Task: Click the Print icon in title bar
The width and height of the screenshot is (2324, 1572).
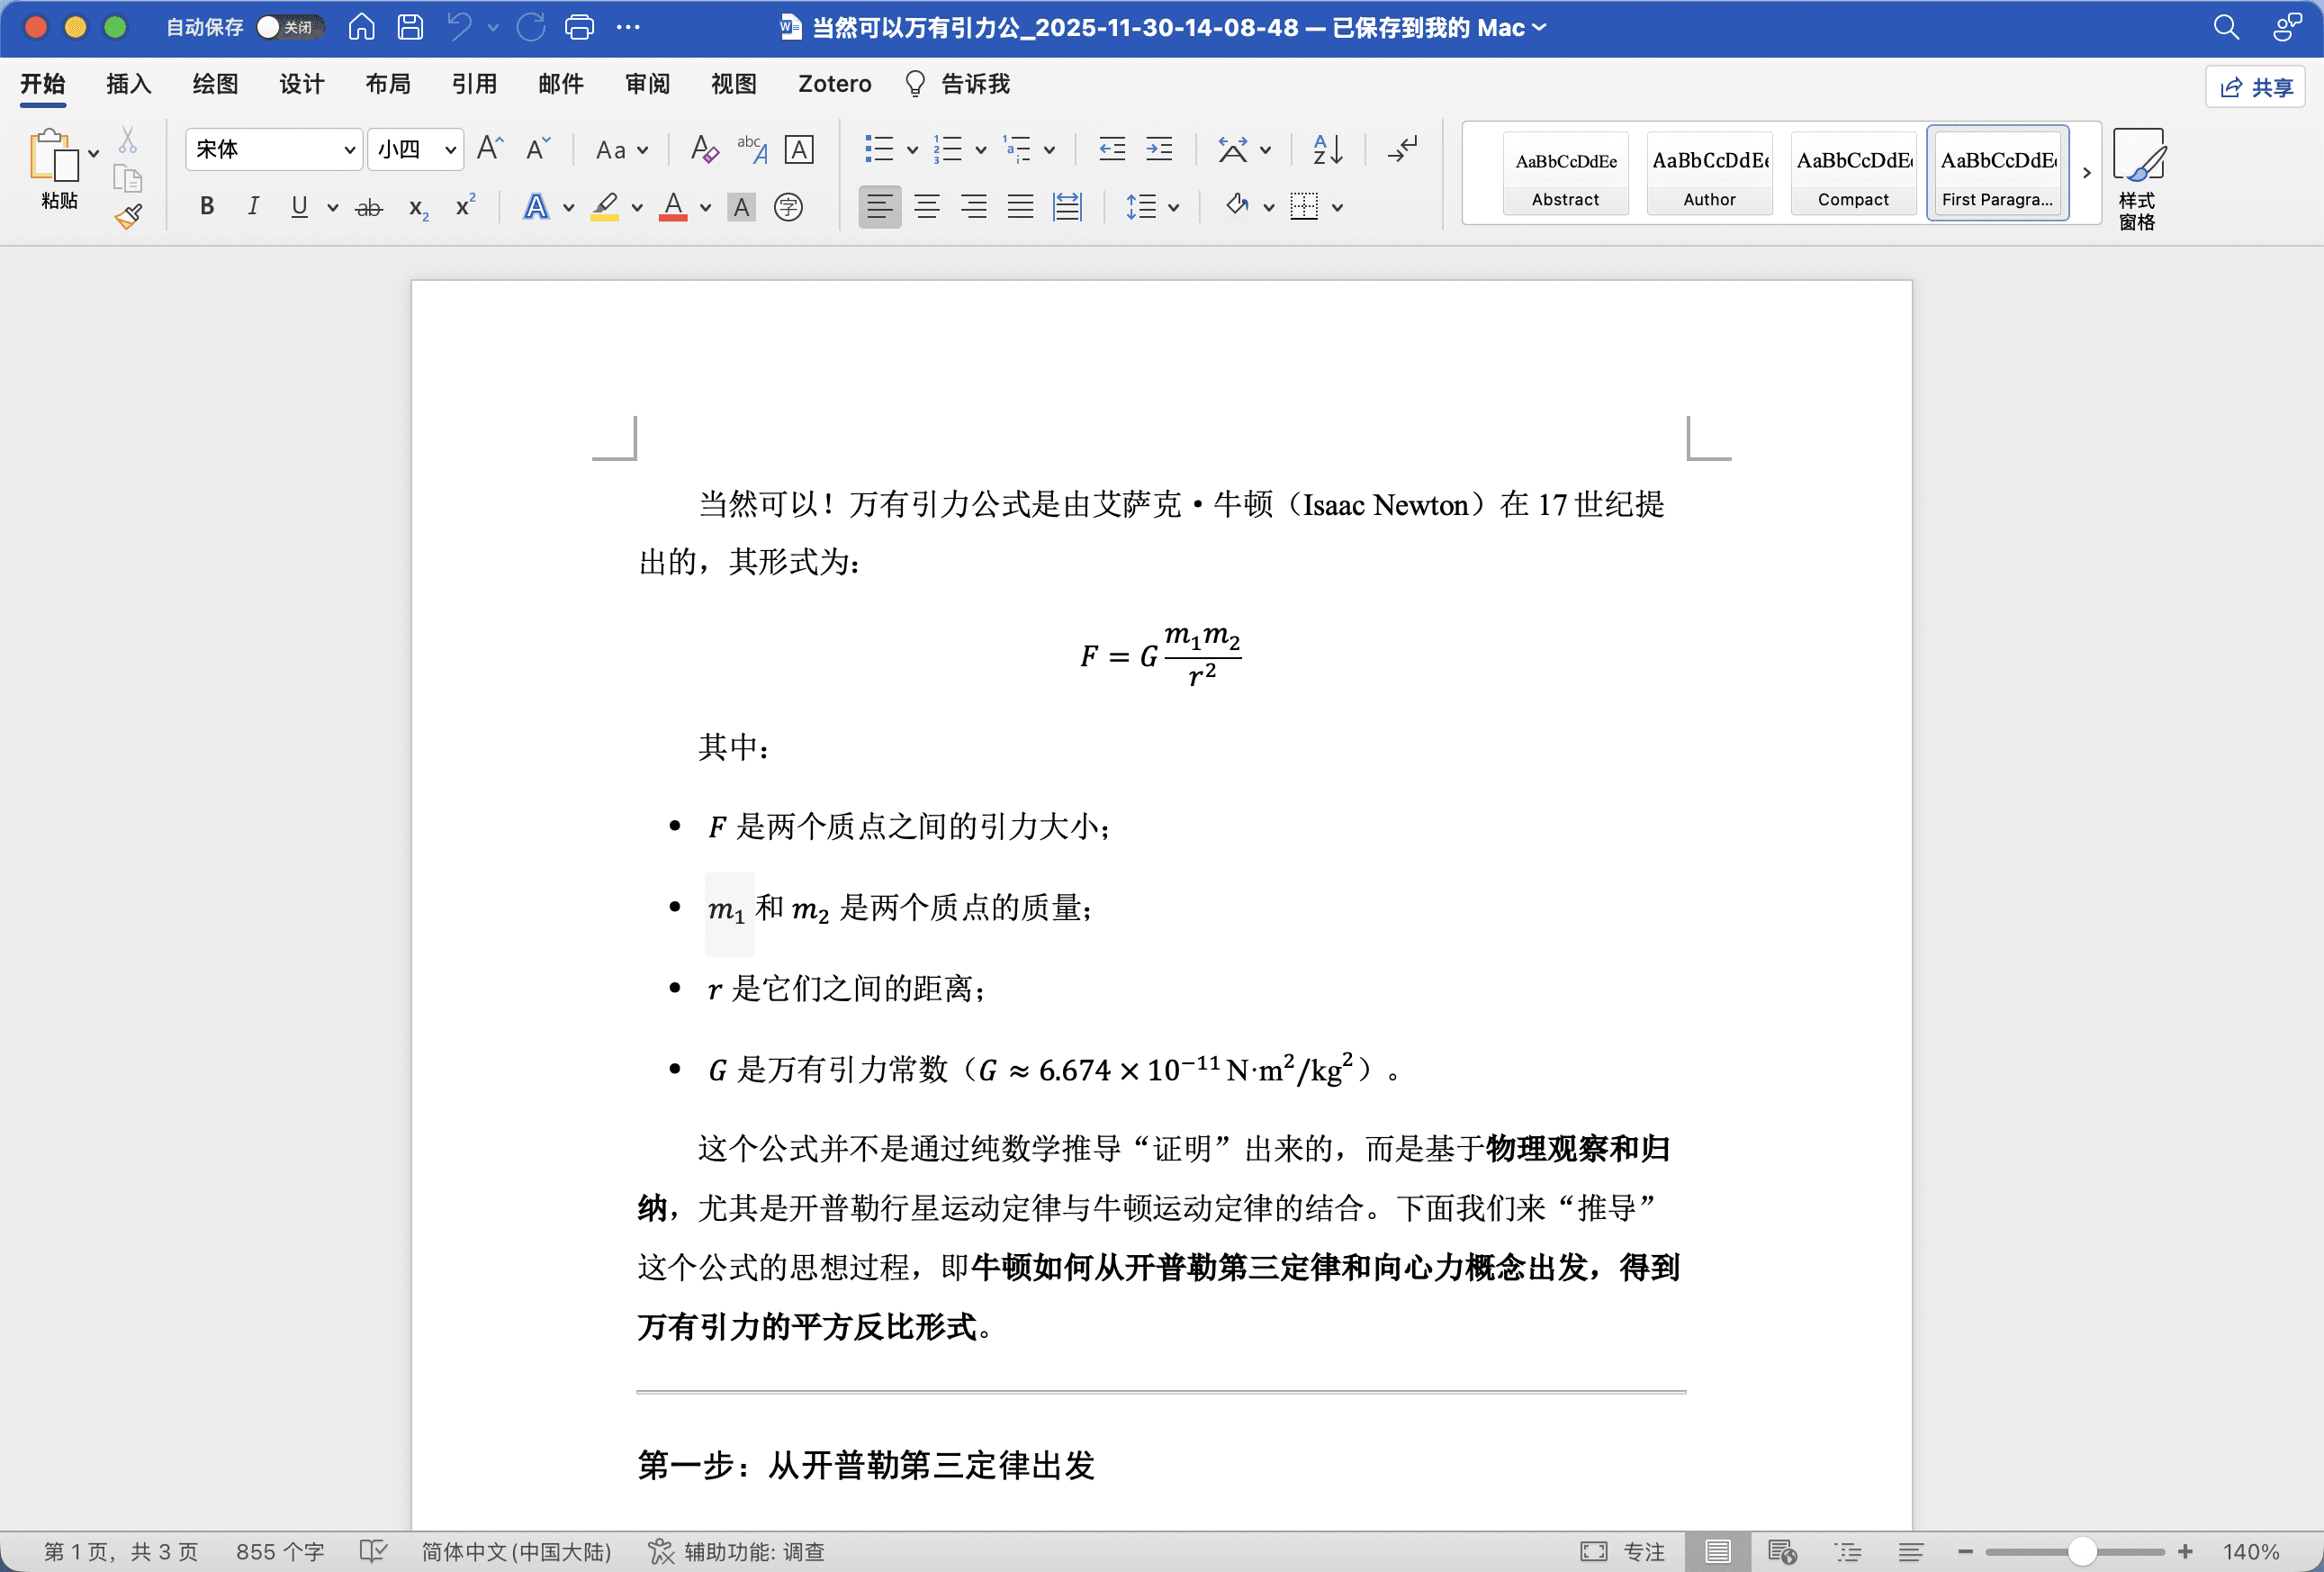Action: pyautogui.click(x=579, y=27)
